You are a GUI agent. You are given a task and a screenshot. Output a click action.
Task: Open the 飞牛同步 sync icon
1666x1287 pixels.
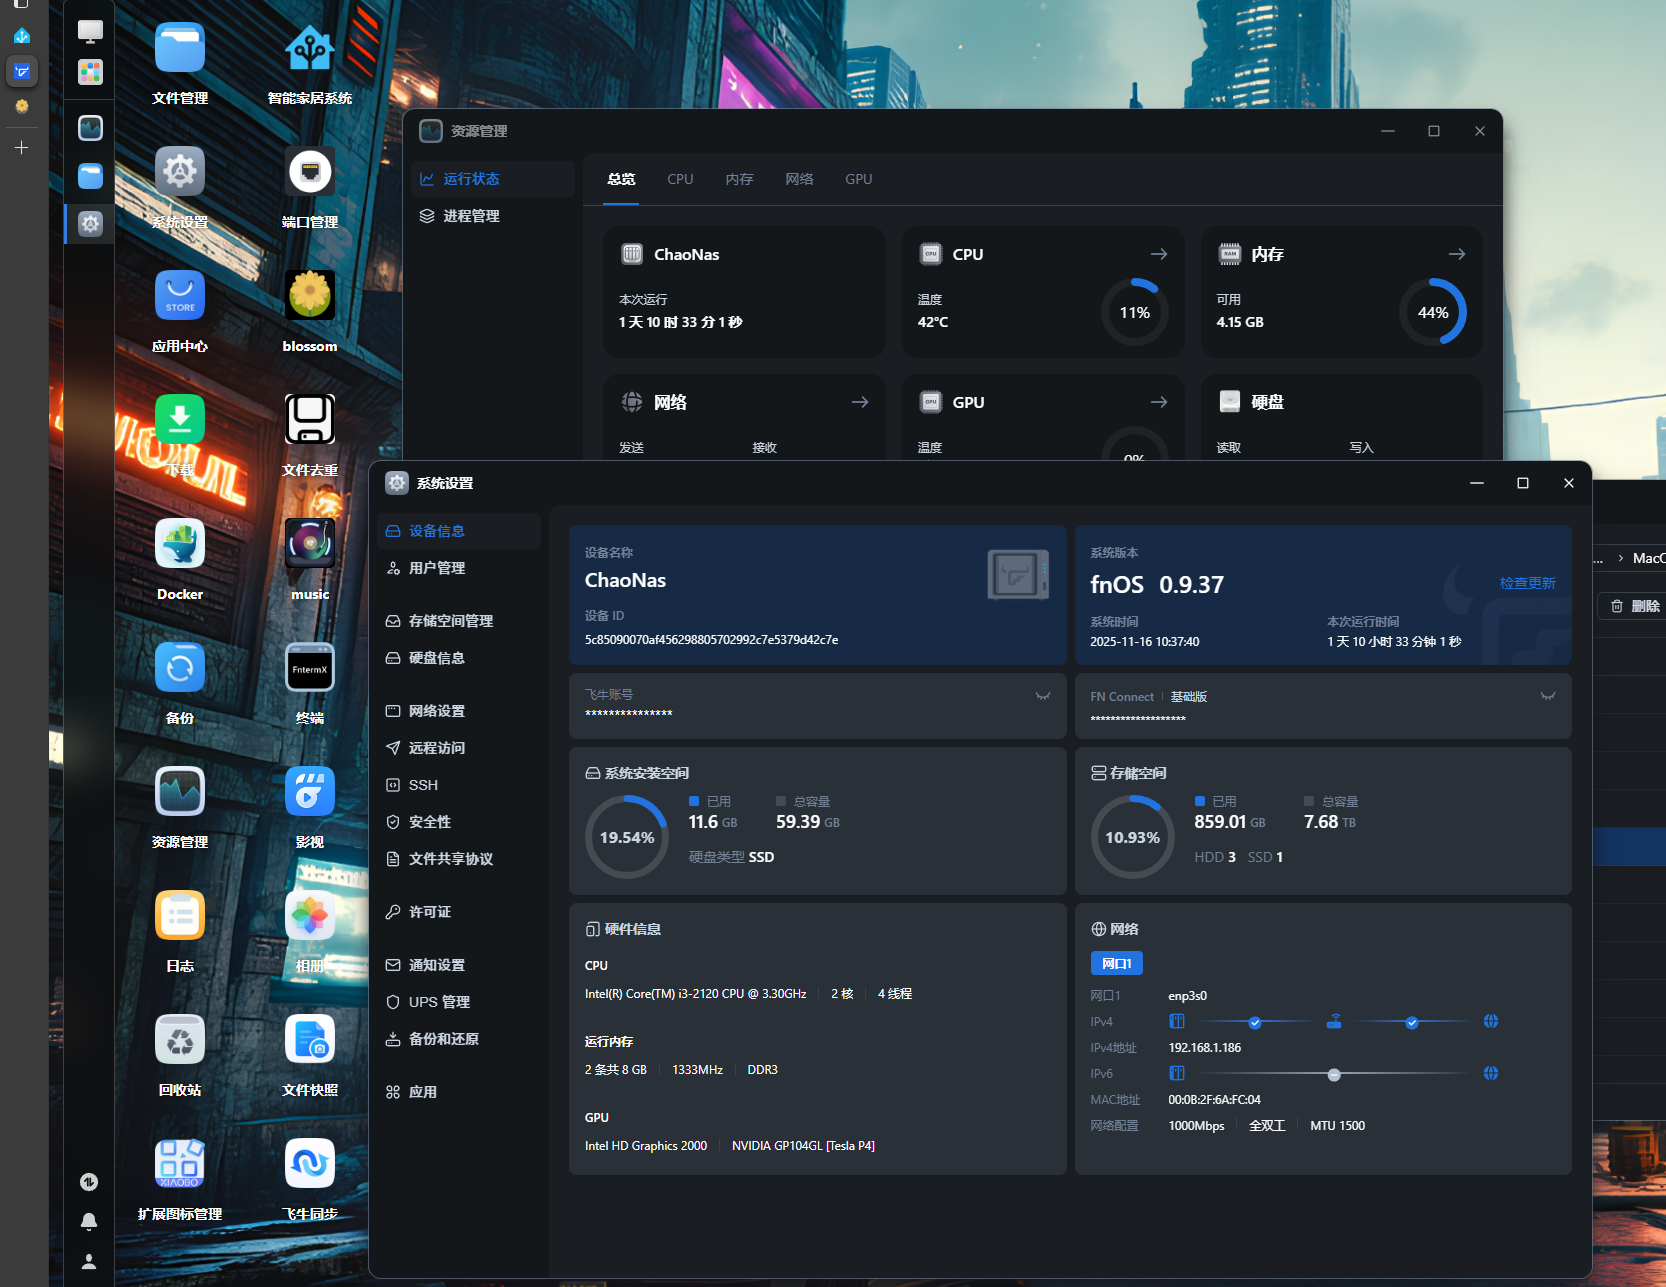pyautogui.click(x=310, y=1165)
